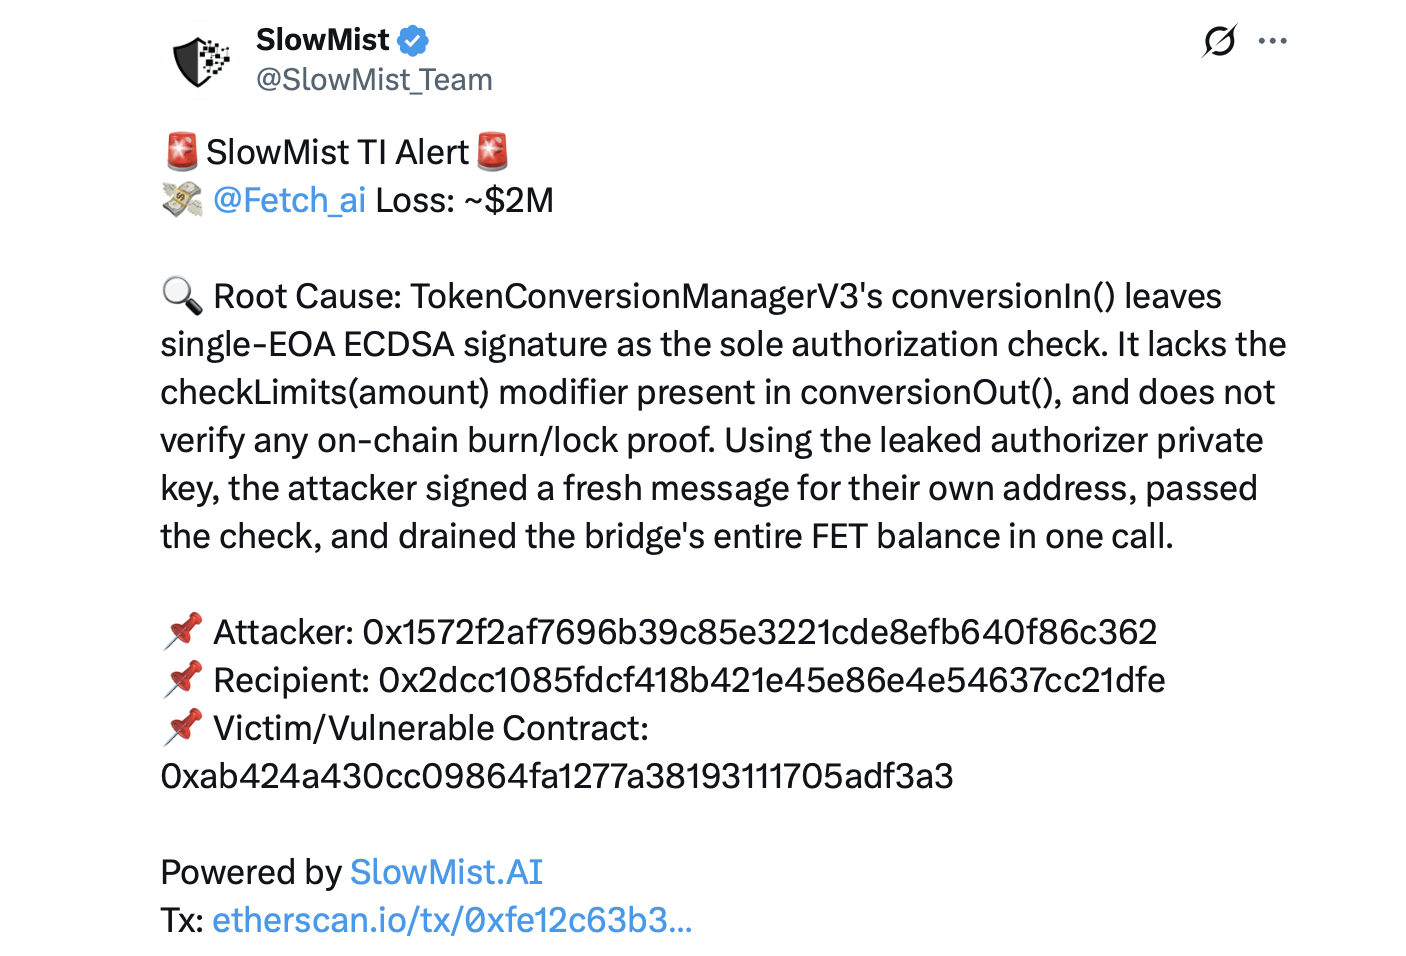Click the pushpin emoji beside Recipient

pos(182,680)
